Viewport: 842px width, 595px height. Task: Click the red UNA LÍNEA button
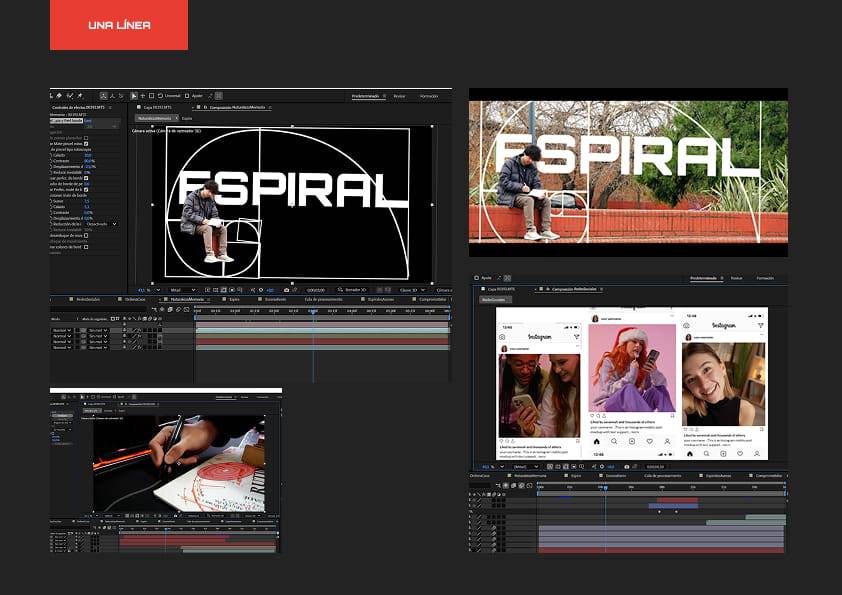click(119, 25)
